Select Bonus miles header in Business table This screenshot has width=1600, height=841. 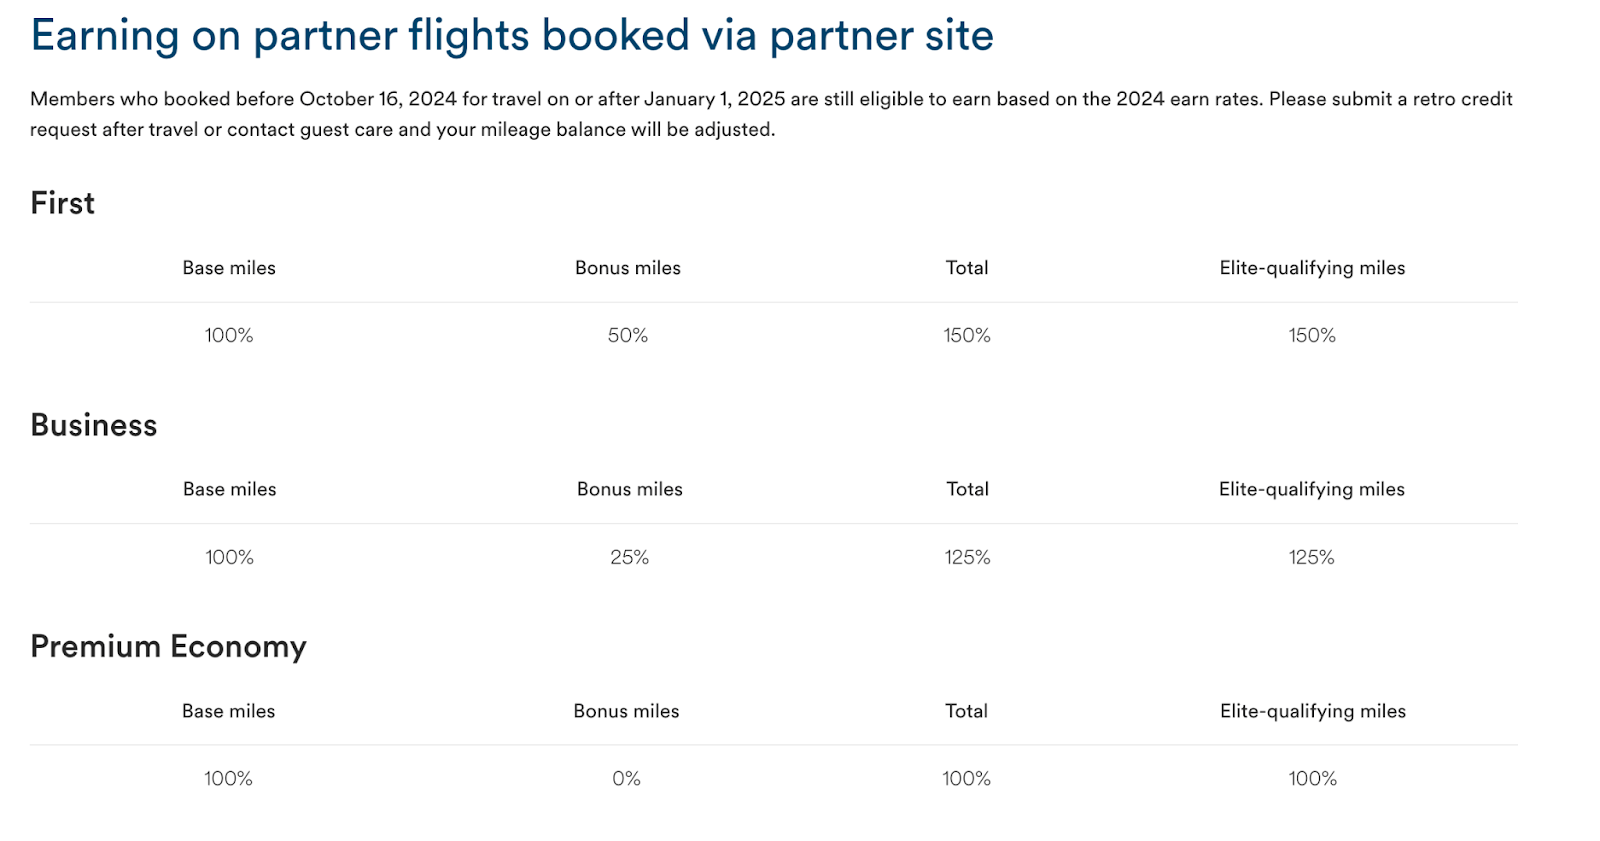pyautogui.click(x=629, y=489)
